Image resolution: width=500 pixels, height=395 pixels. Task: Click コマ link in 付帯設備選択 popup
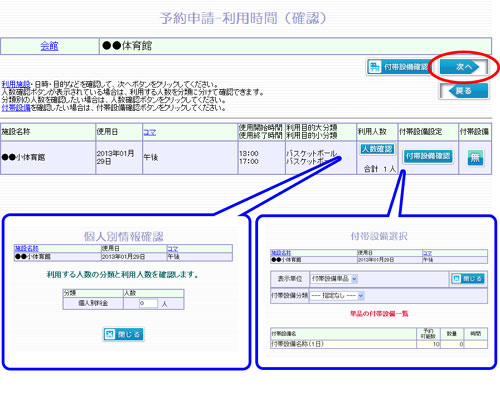427,253
